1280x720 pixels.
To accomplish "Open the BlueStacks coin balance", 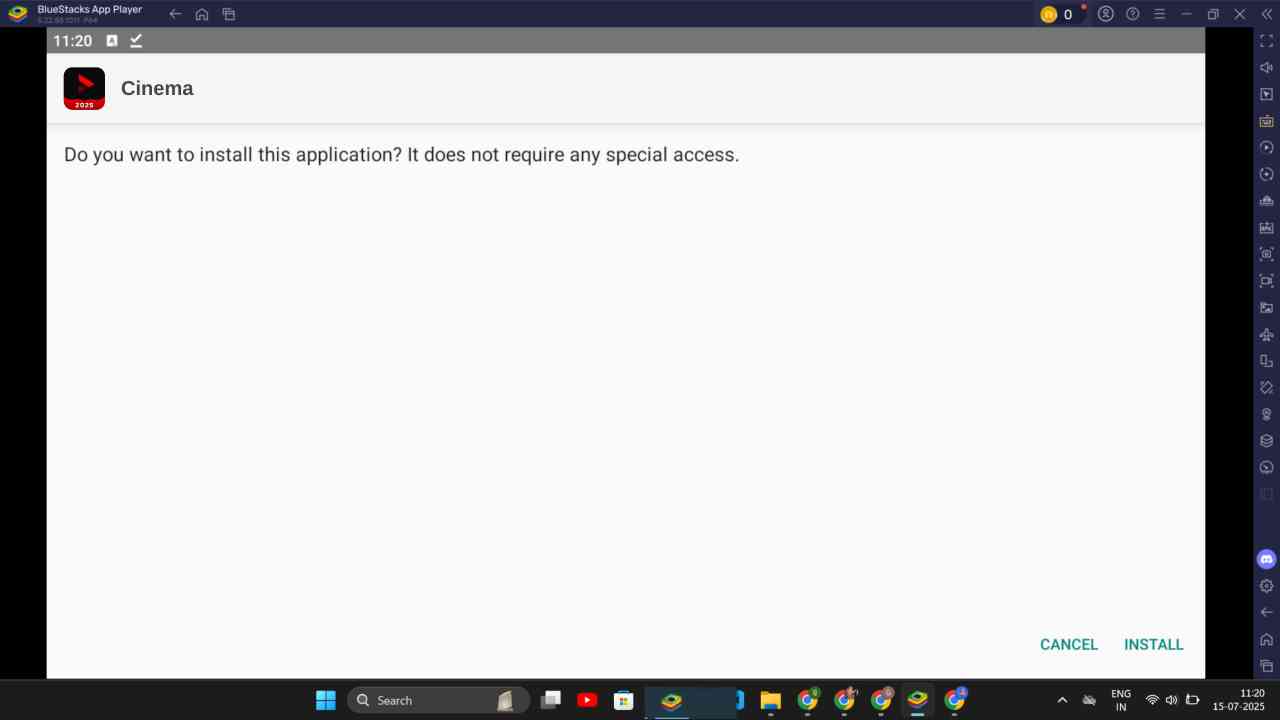I will (x=1057, y=14).
